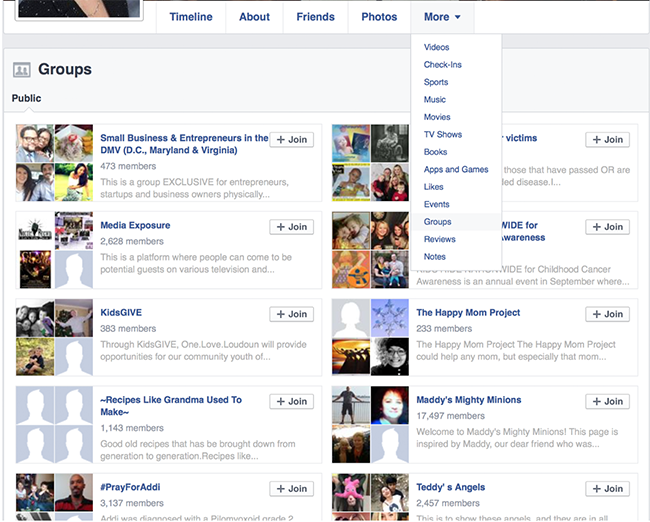Join the Media Exposure group
This screenshot has width=650, height=522.
[292, 227]
